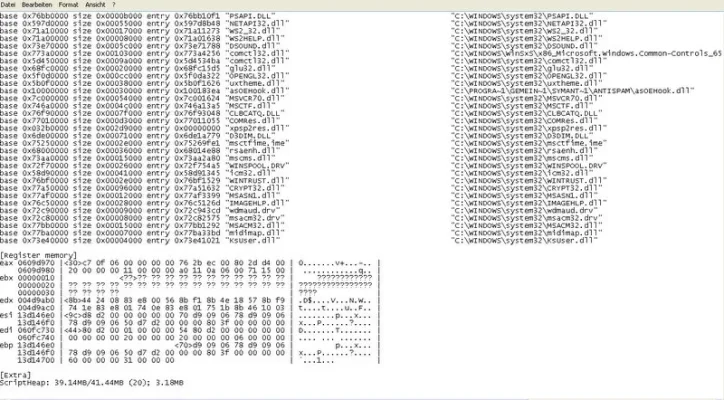Viewport: 724px width, 400px height.
Task: Open the Datei menu
Action: click(x=8, y=5)
